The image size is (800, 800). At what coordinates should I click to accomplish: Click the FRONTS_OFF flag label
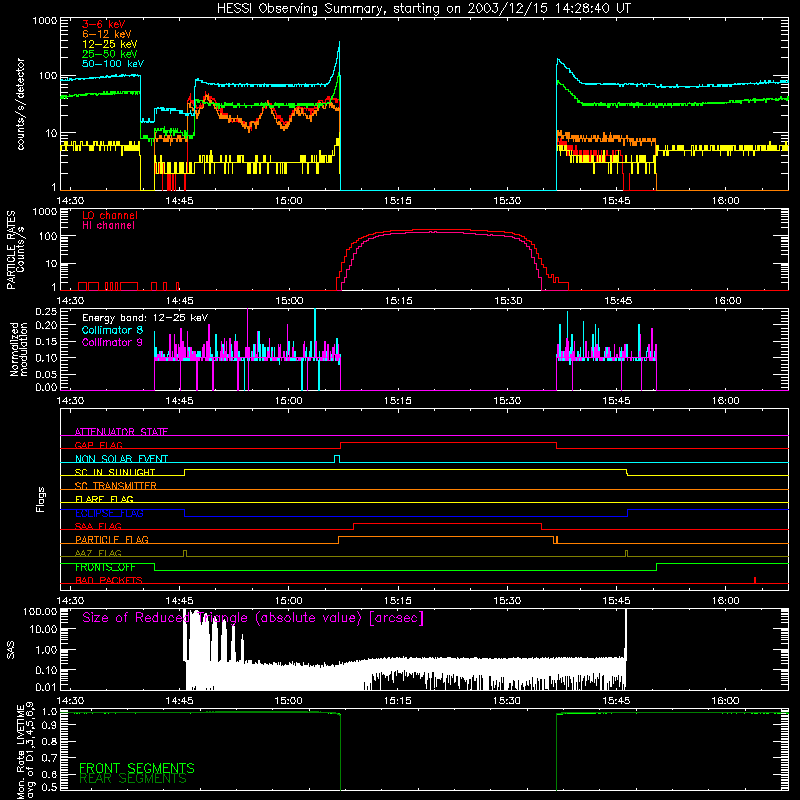tap(105, 567)
